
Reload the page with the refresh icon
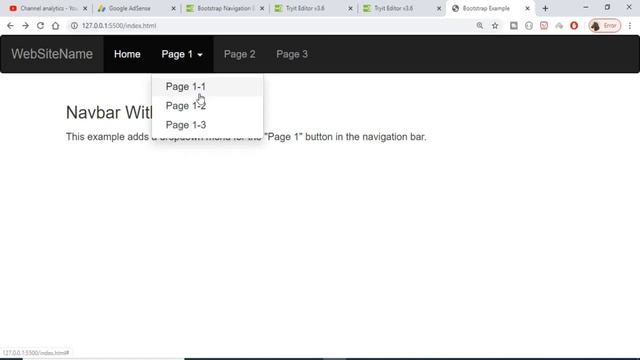click(40, 26)
